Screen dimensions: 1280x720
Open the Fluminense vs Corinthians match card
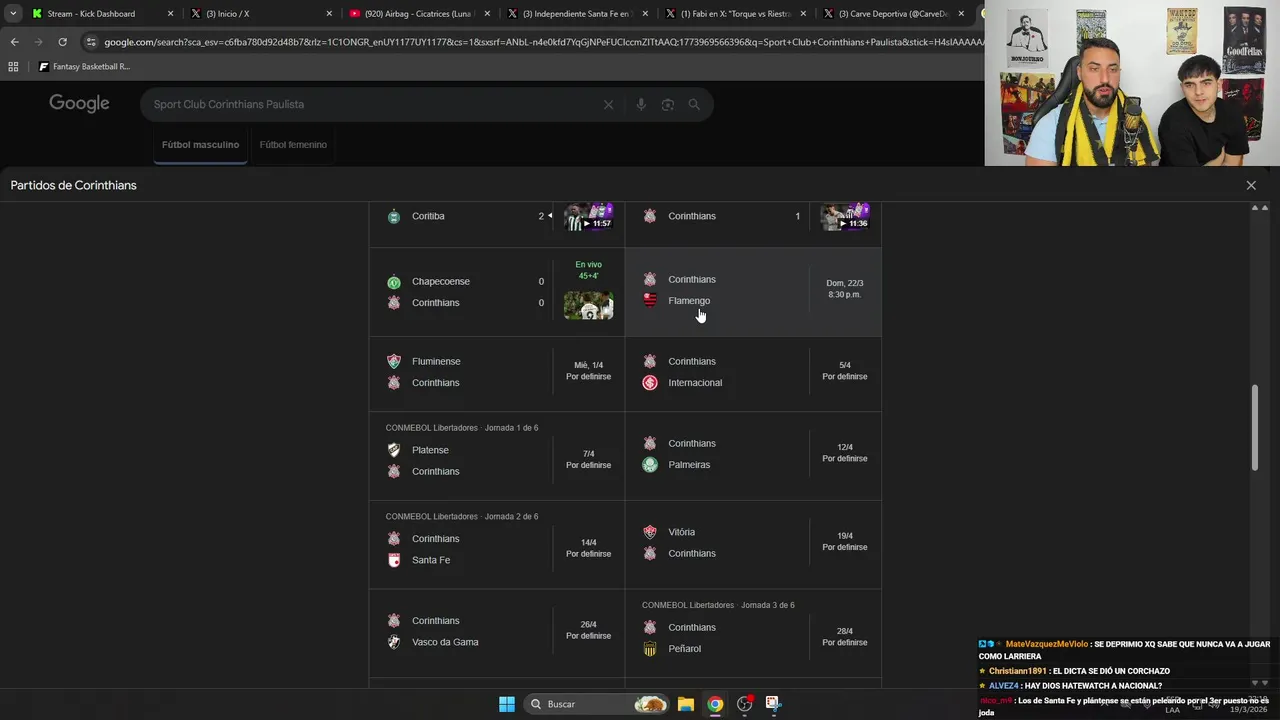(x=497, y=372)
